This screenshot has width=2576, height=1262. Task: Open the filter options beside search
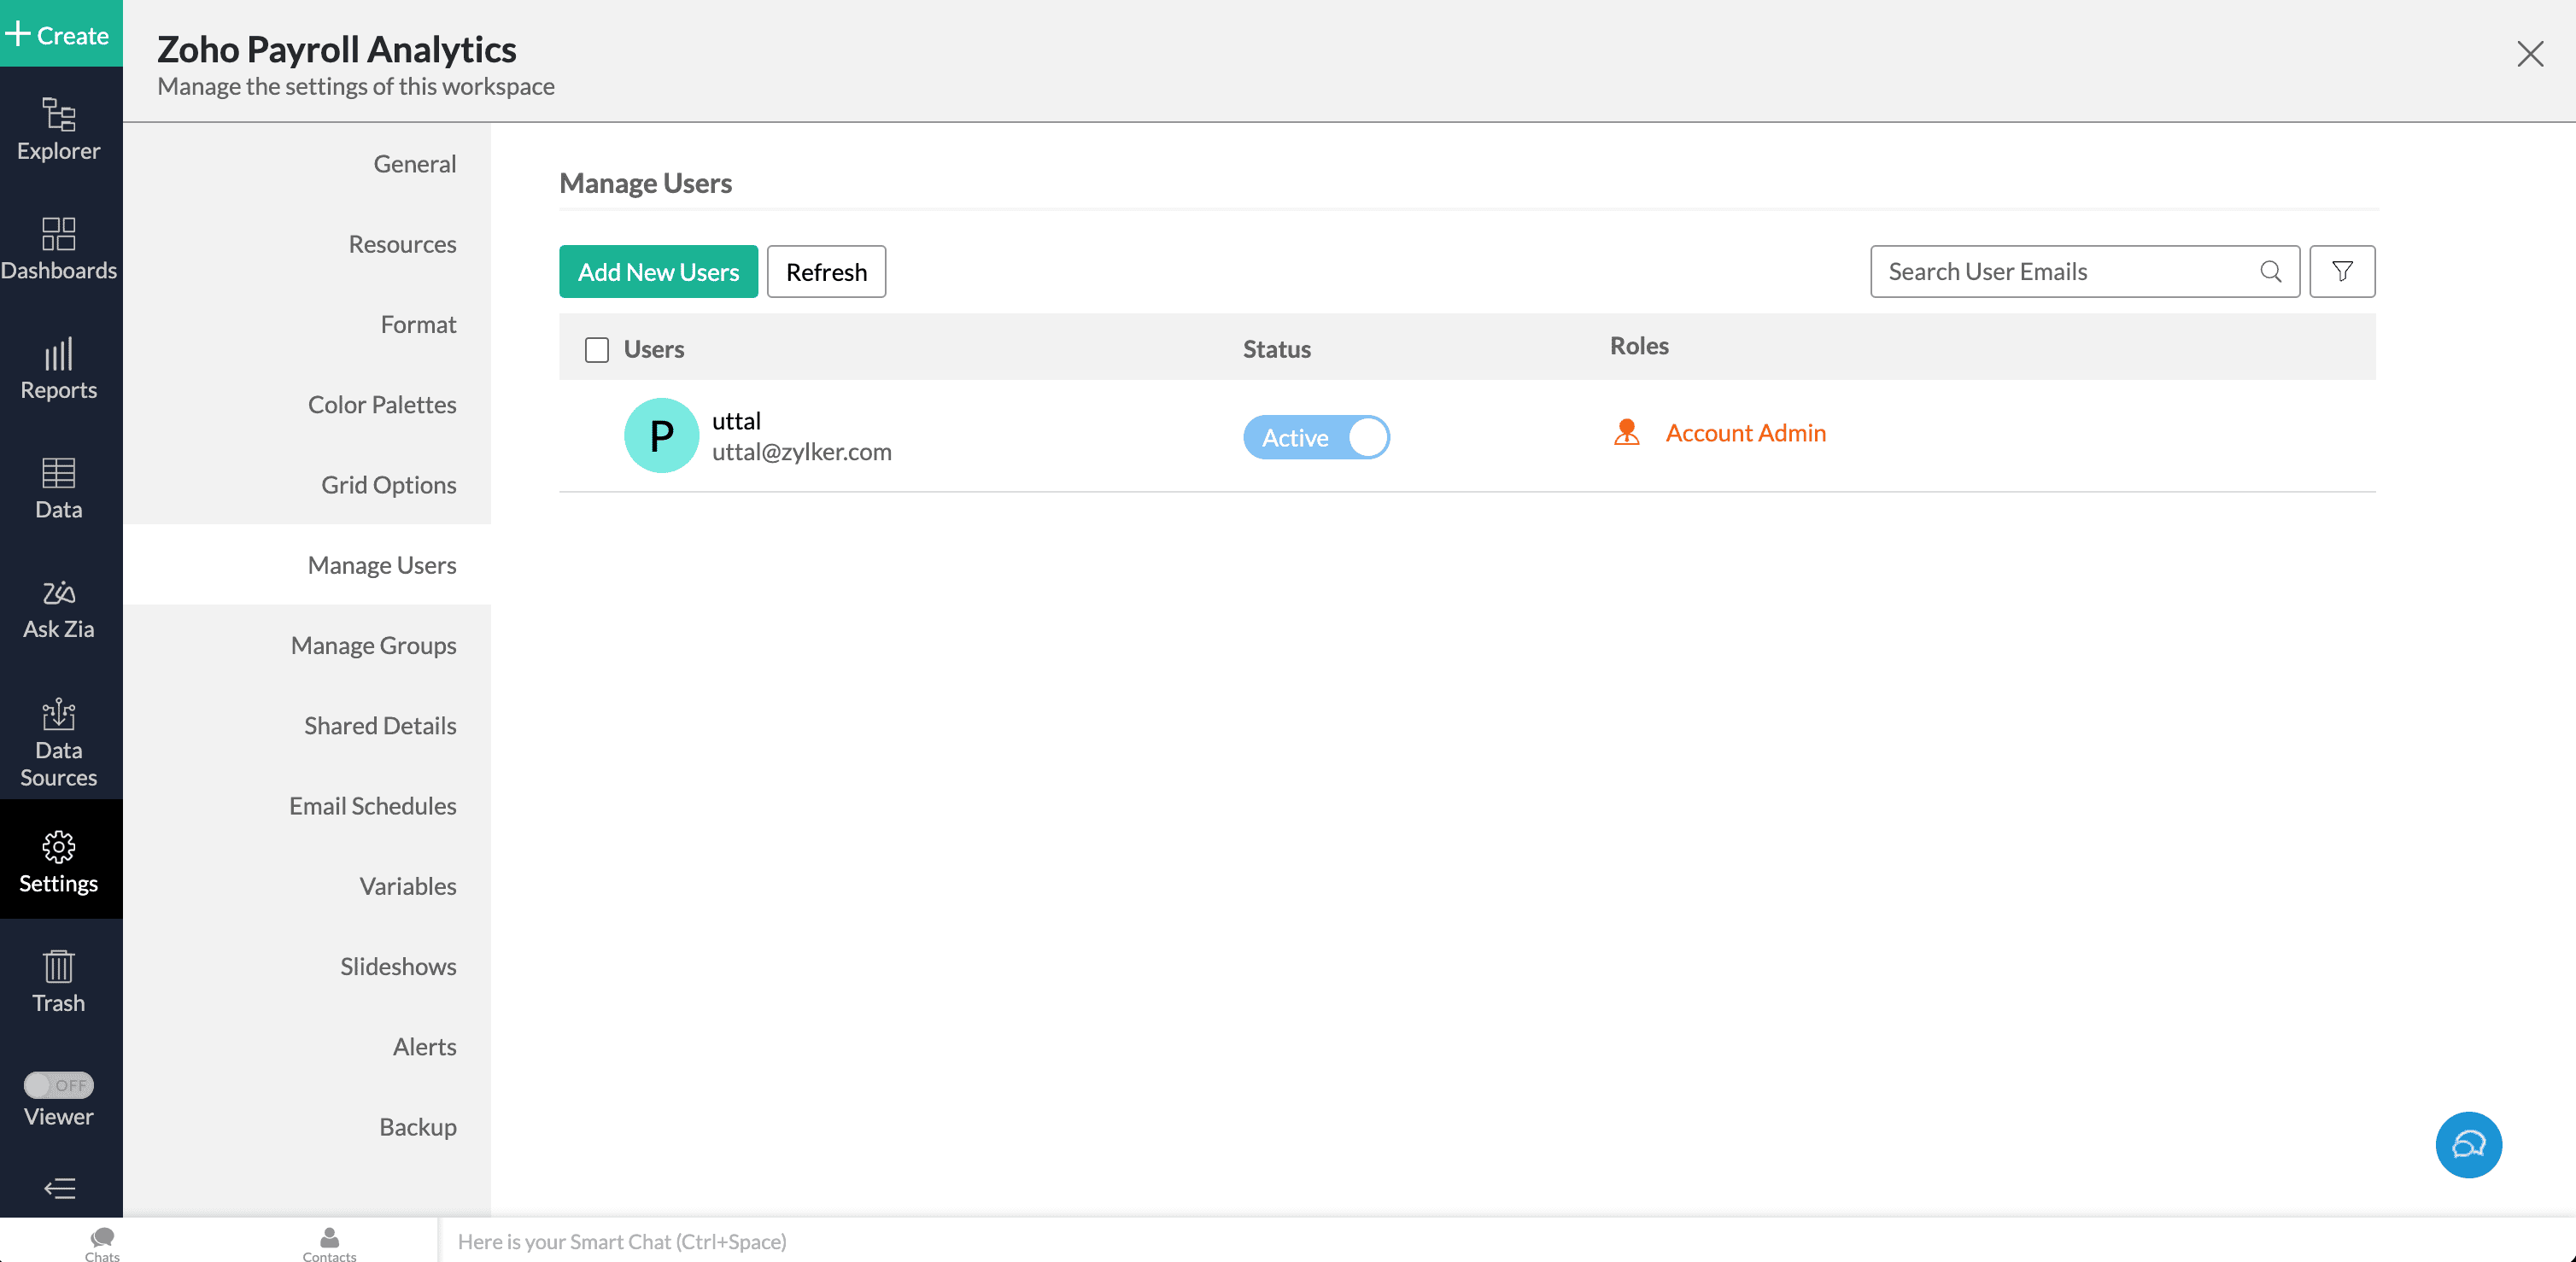pos(2342,271)
